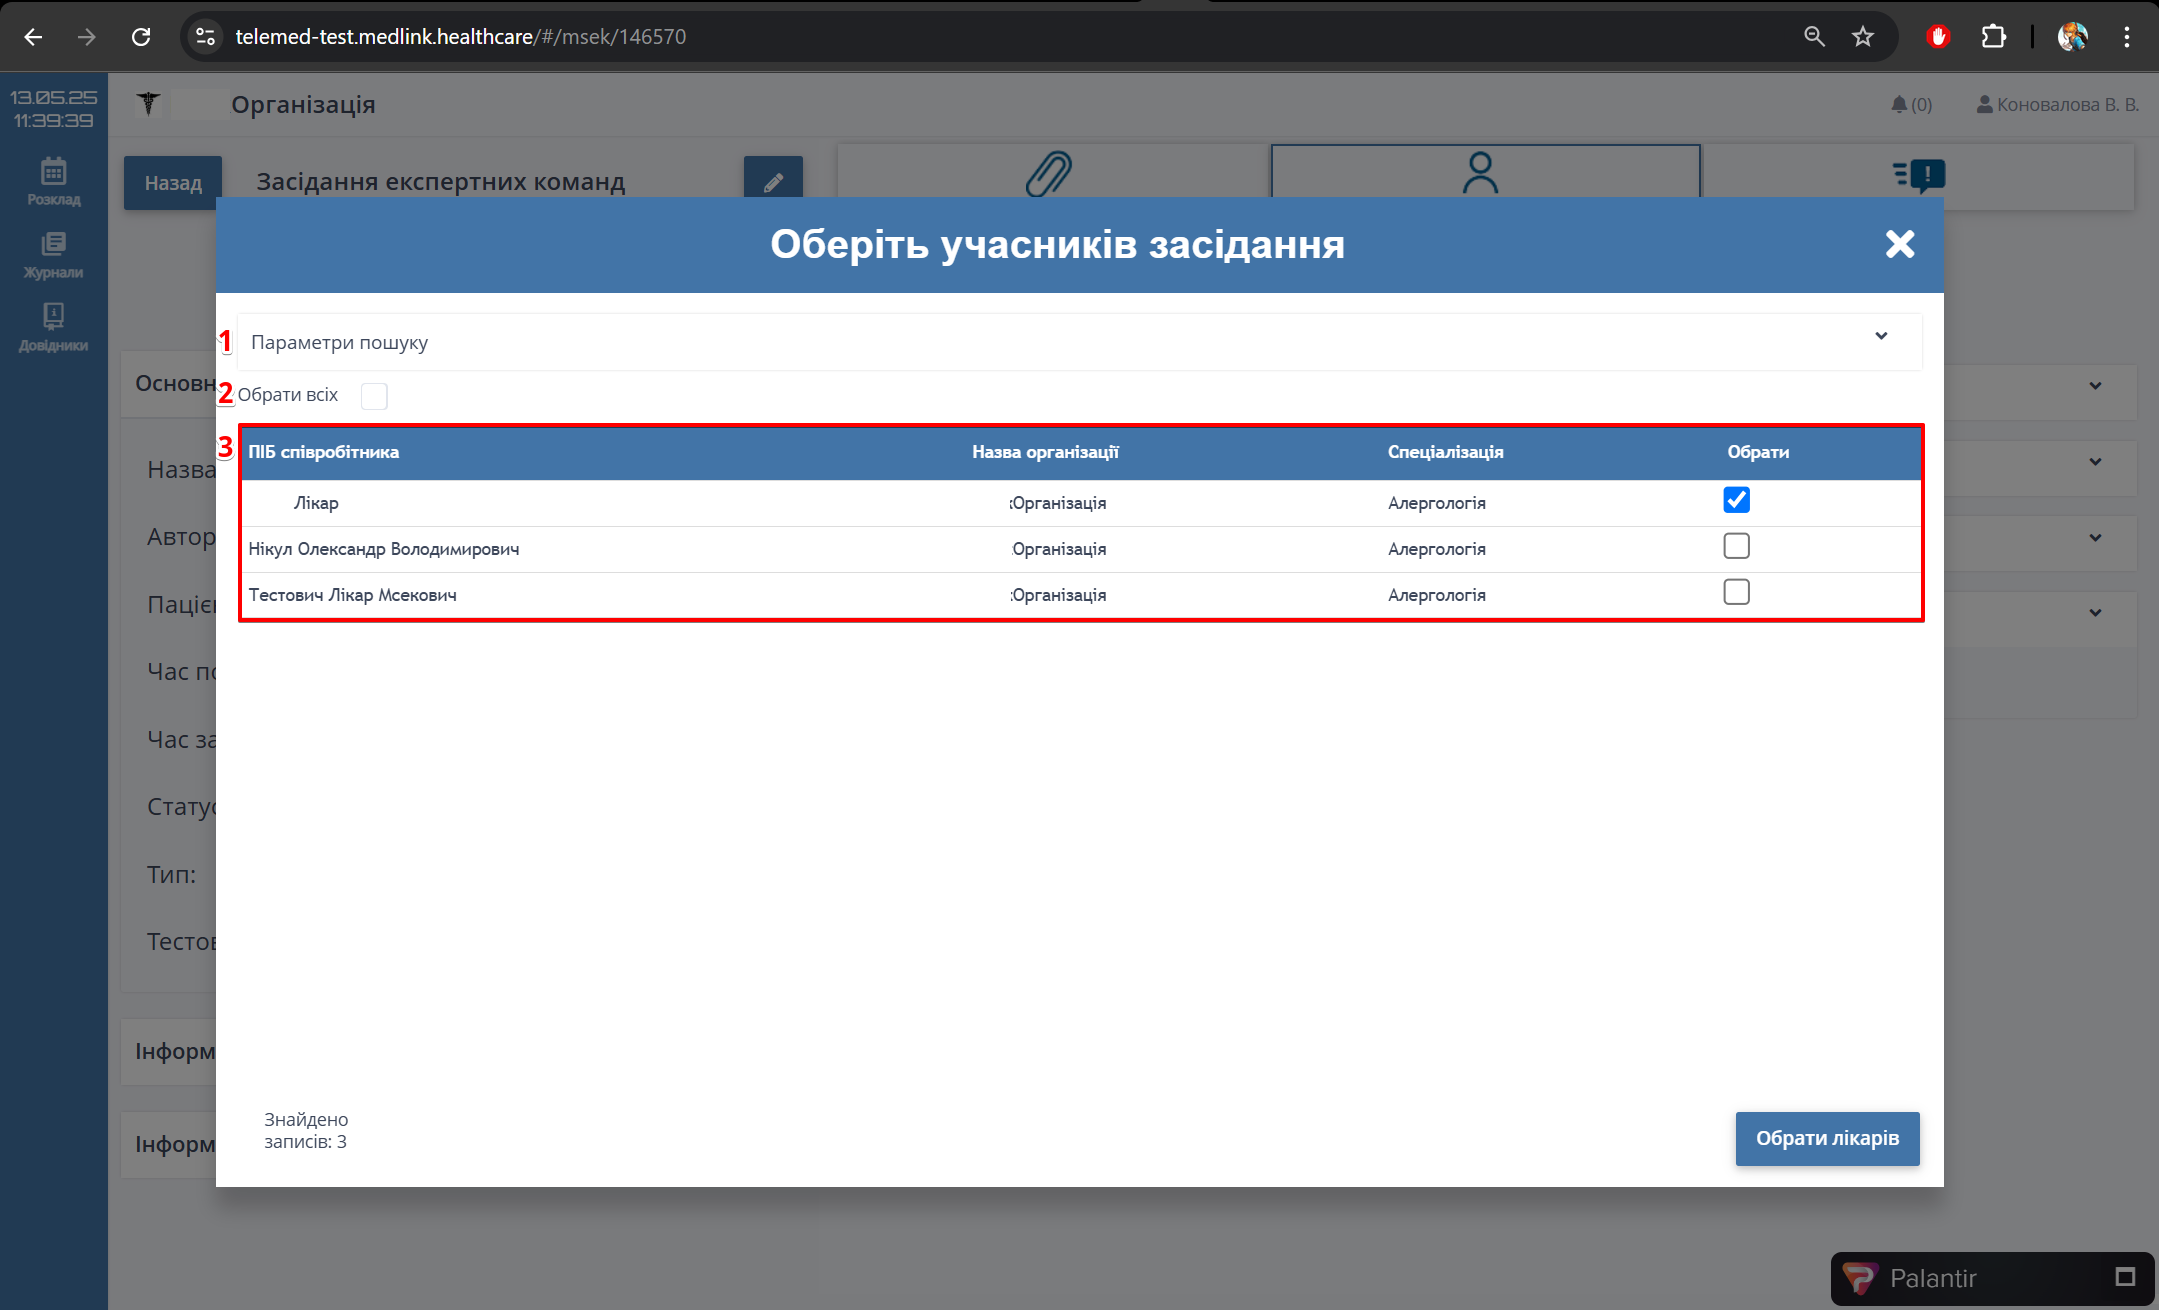Screen dimensions: 2159x1310
Task: Click the Обрати лікарів button
Action: point(1826,1138)
